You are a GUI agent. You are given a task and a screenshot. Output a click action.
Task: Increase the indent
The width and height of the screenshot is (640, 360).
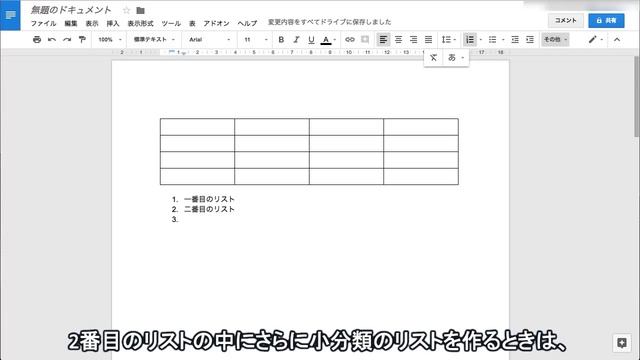[530, 40]
